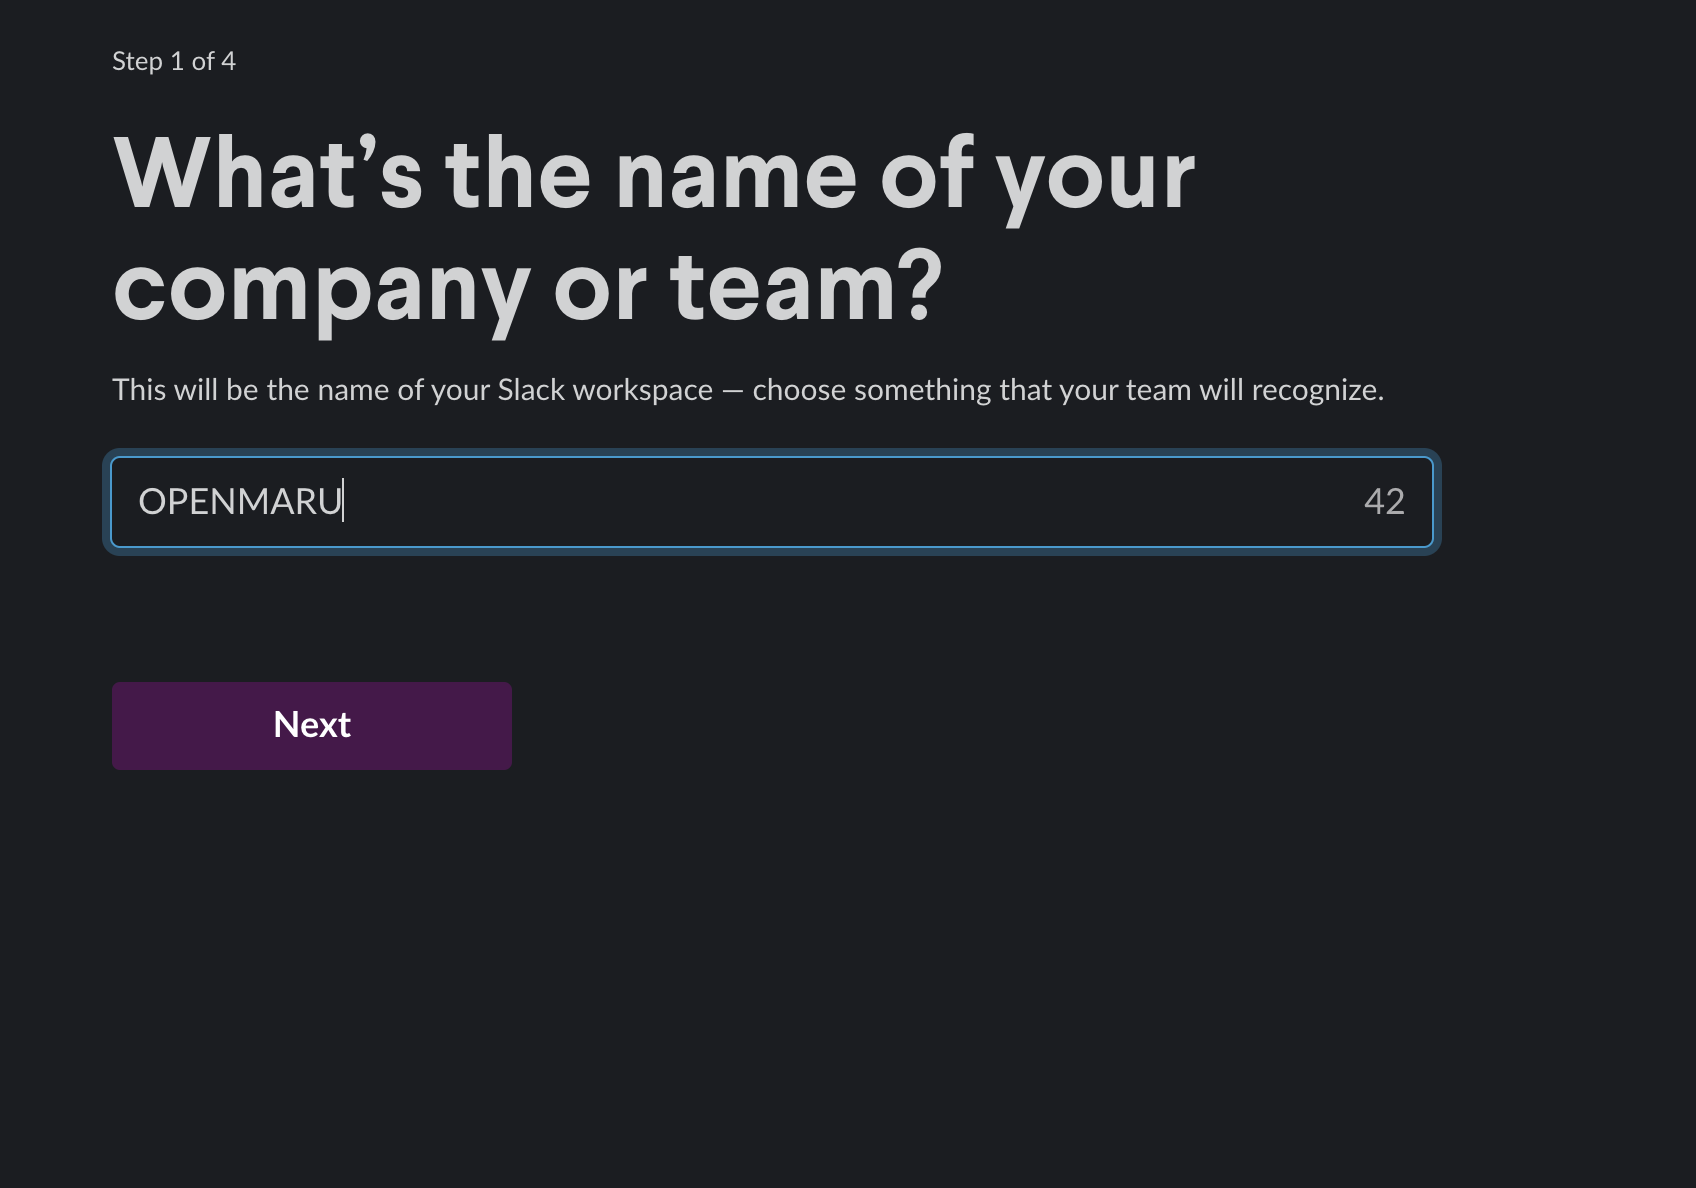Click the word "Step" in the progress label
Screen dimensions: 1696x1188
137,62
